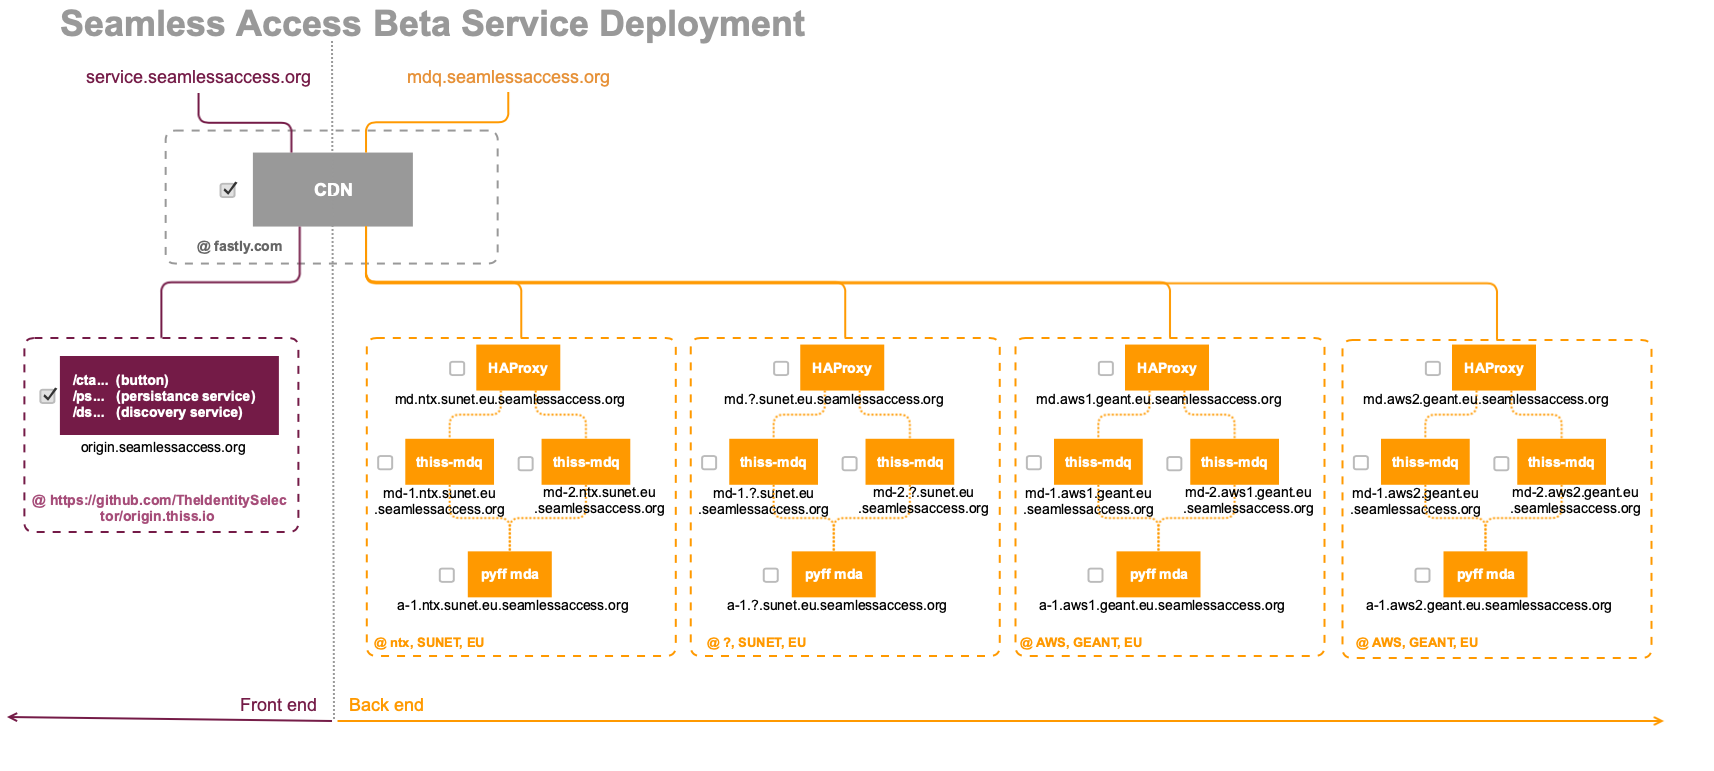Check the pyff mda box for a-1.aws2.geant.eu

(x=1423, y=575)
